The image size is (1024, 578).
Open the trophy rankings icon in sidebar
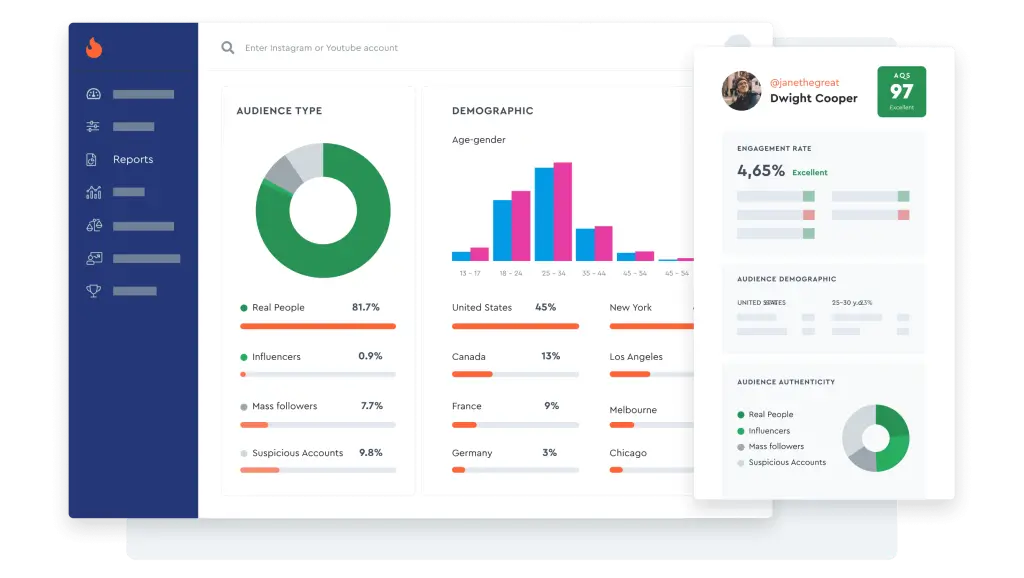pos(91,291)
